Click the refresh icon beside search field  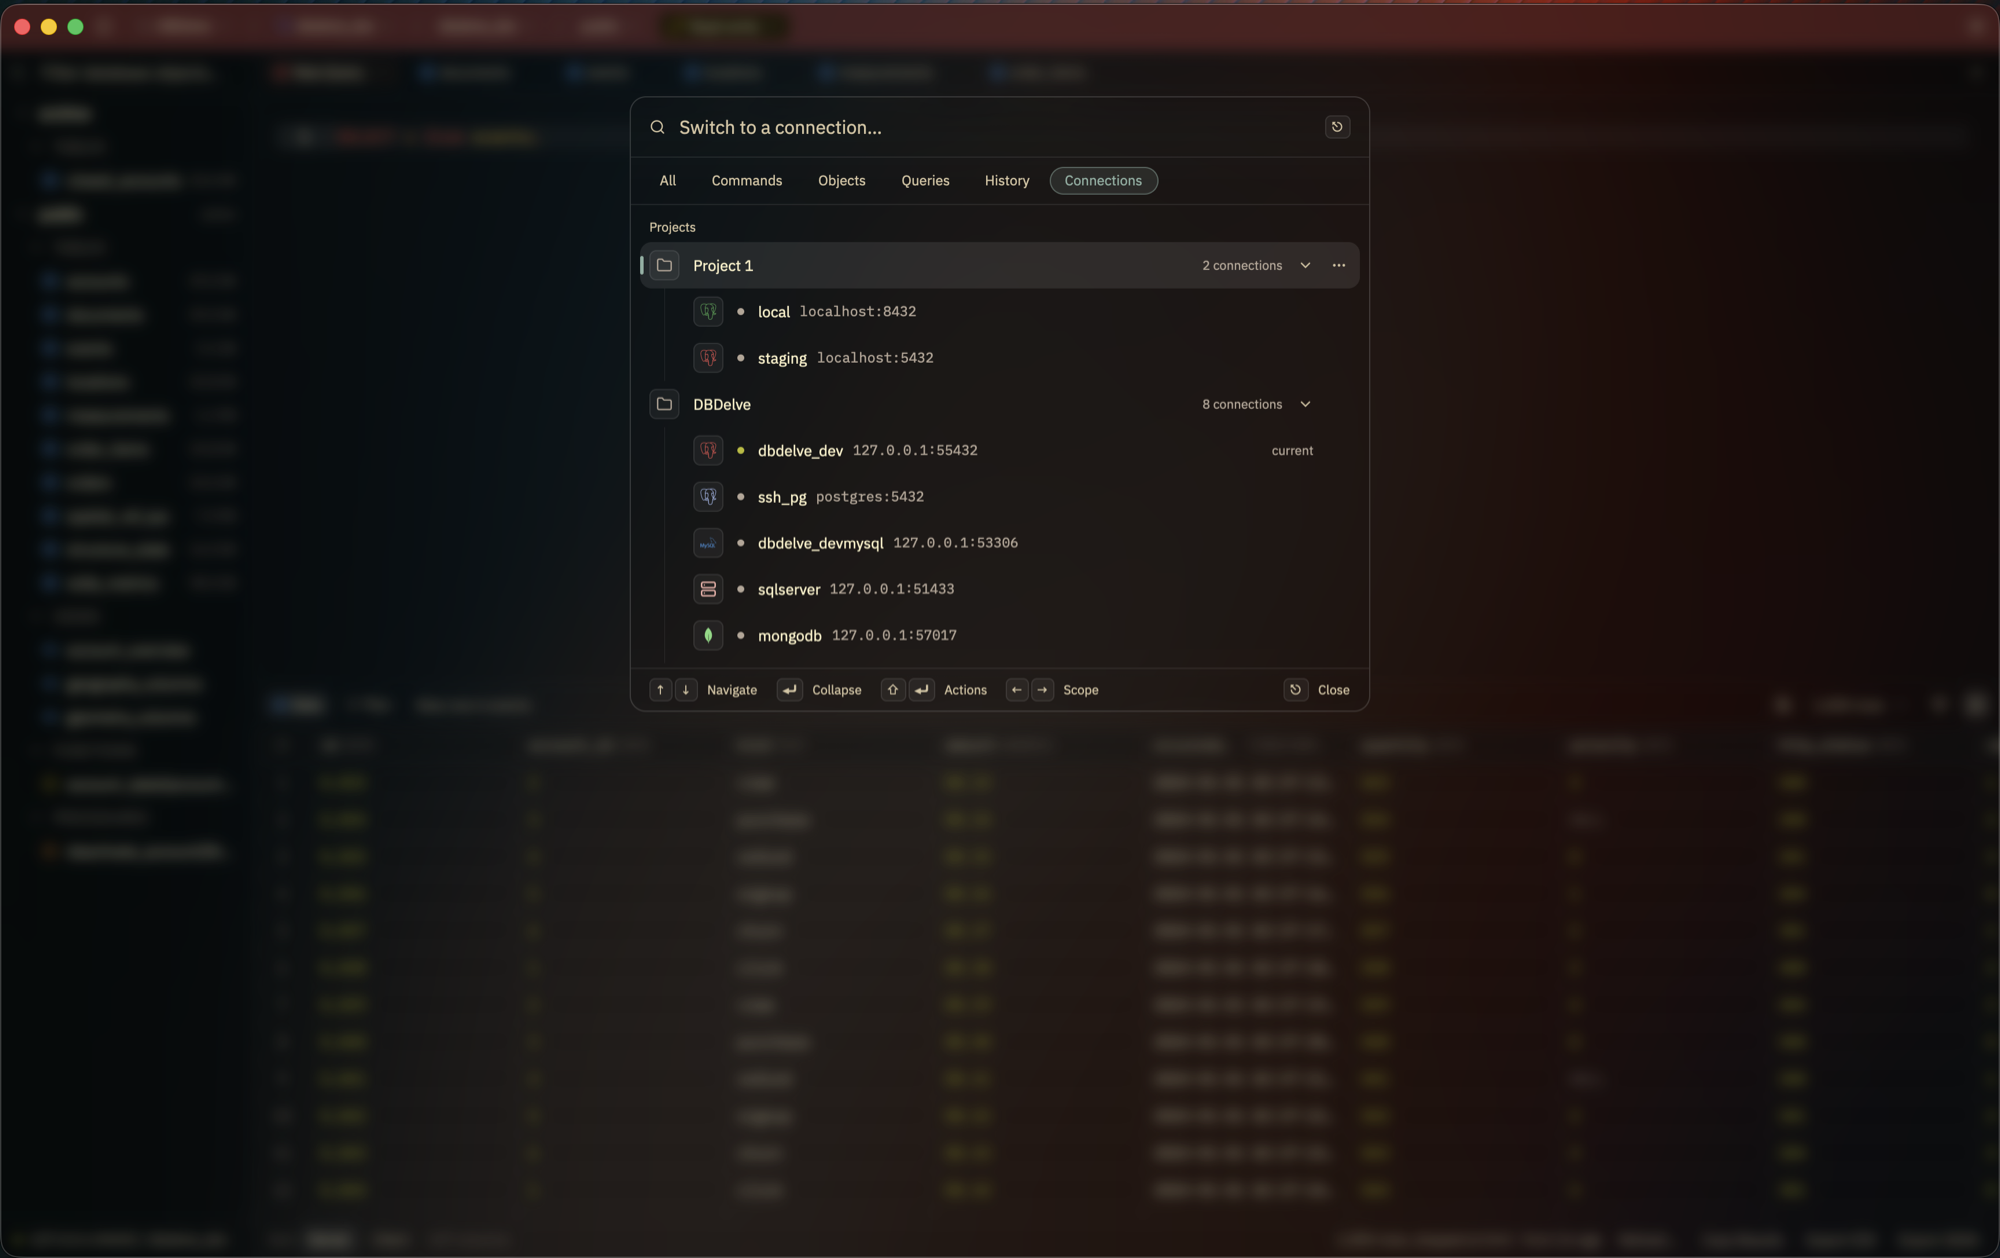(1337, 127)
